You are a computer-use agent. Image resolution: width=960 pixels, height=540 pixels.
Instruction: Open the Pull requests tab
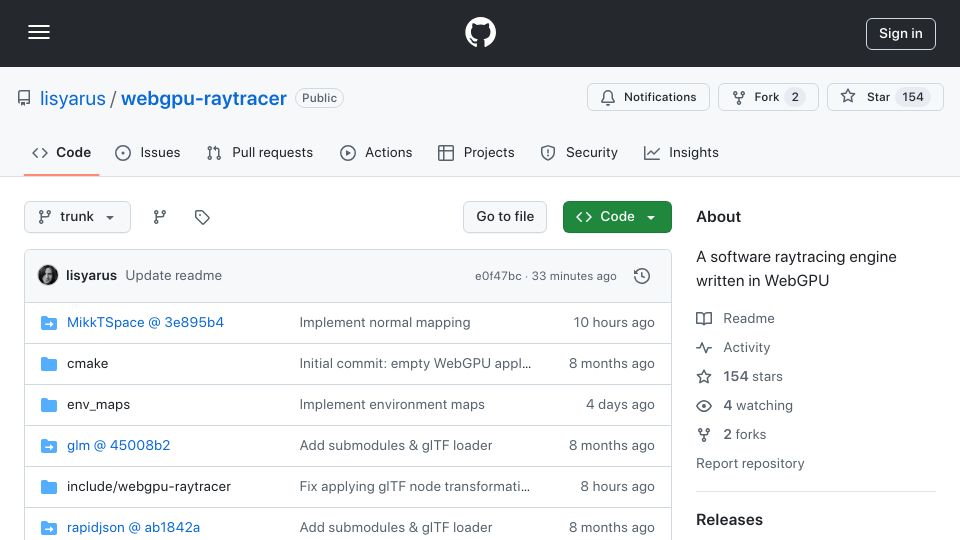[260, 152]
